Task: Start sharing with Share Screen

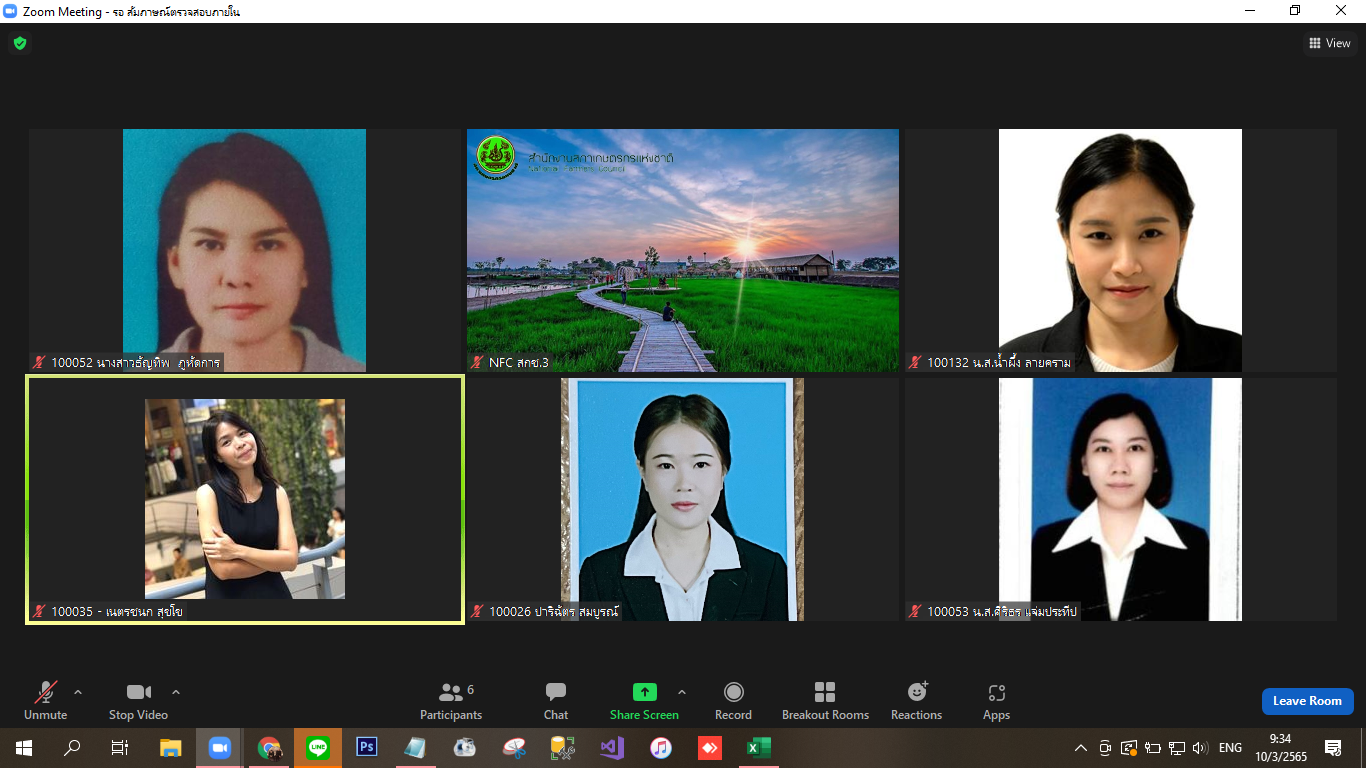Action: pyautogui.click(x=644, y=701)
